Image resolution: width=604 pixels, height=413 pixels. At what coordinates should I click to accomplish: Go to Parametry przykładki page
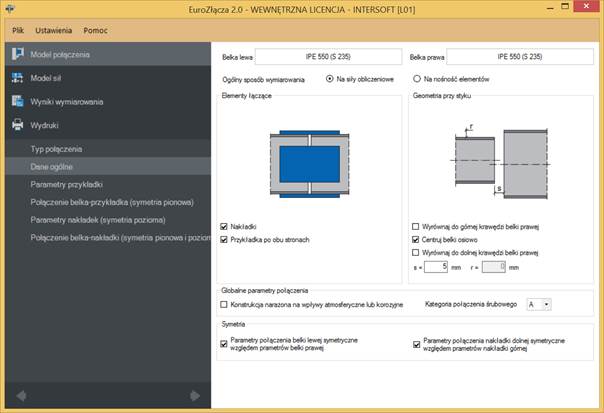point(108,184)
